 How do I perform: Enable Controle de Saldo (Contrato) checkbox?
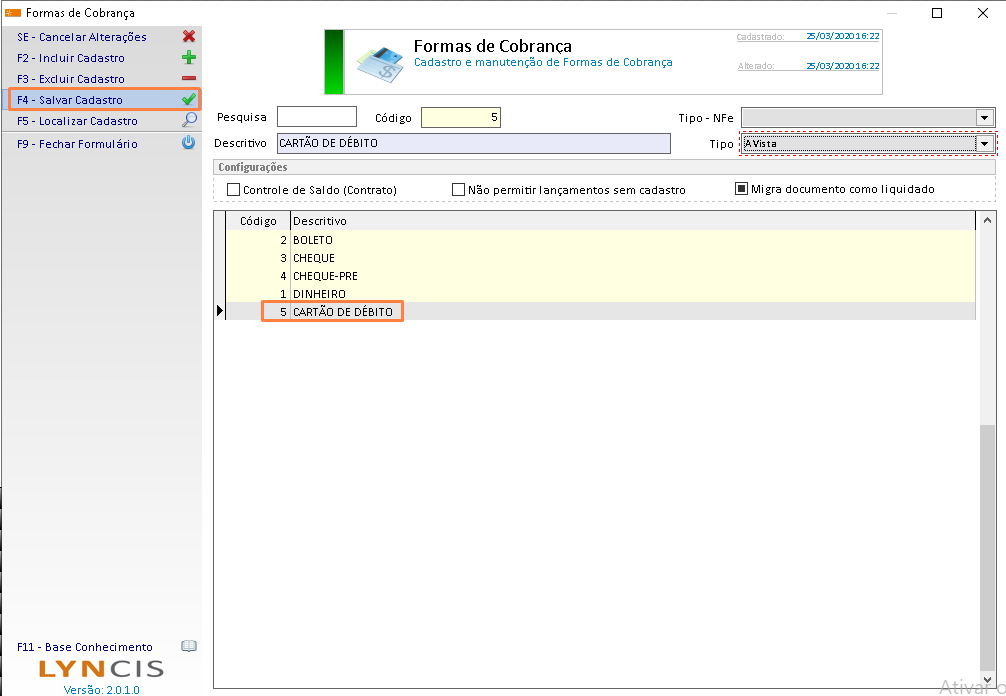[x=234, y=189]
